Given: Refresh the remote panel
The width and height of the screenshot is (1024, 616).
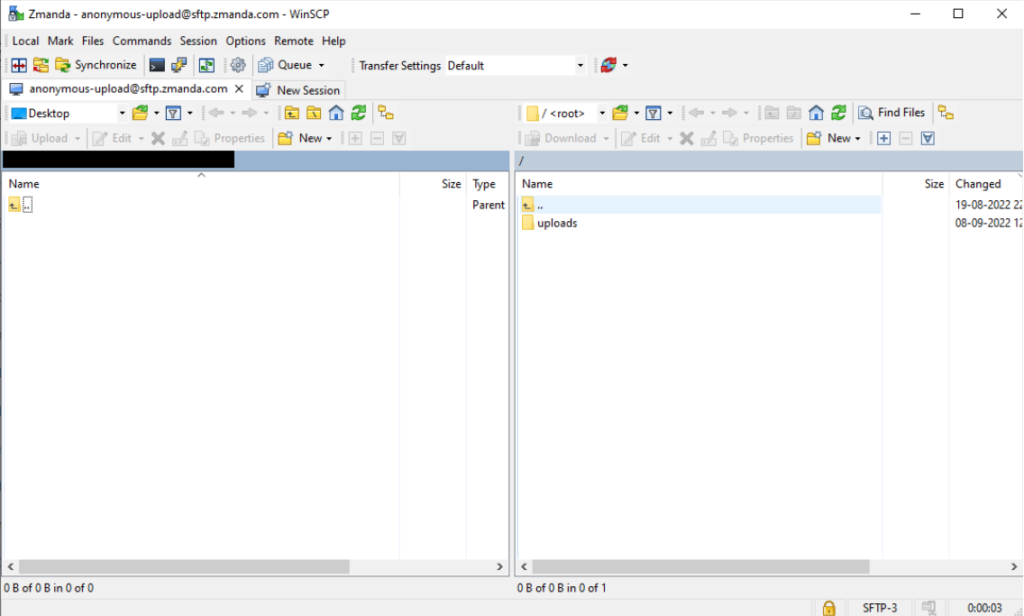Looking at the screenshot, I should (839, 113).
